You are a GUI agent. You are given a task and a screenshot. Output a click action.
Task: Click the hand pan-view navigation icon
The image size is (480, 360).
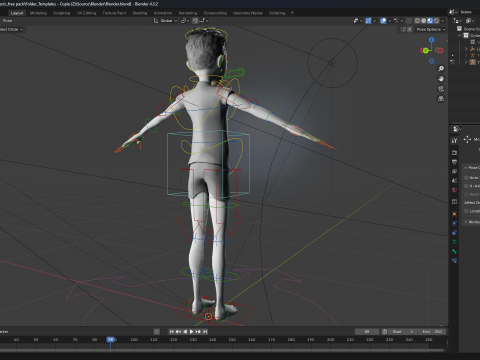point(441,79)
